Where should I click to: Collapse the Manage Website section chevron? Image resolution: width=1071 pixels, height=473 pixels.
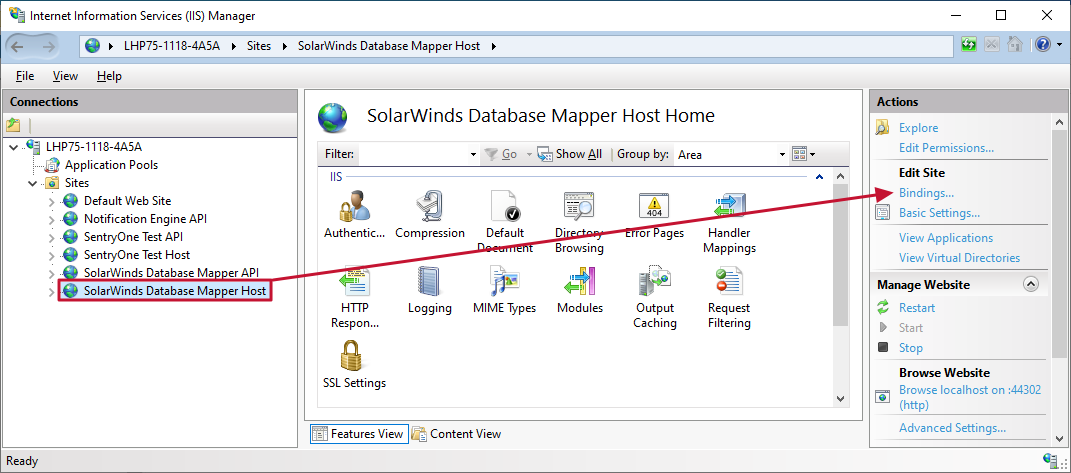pyautogui.click(x=1030, y=284)
